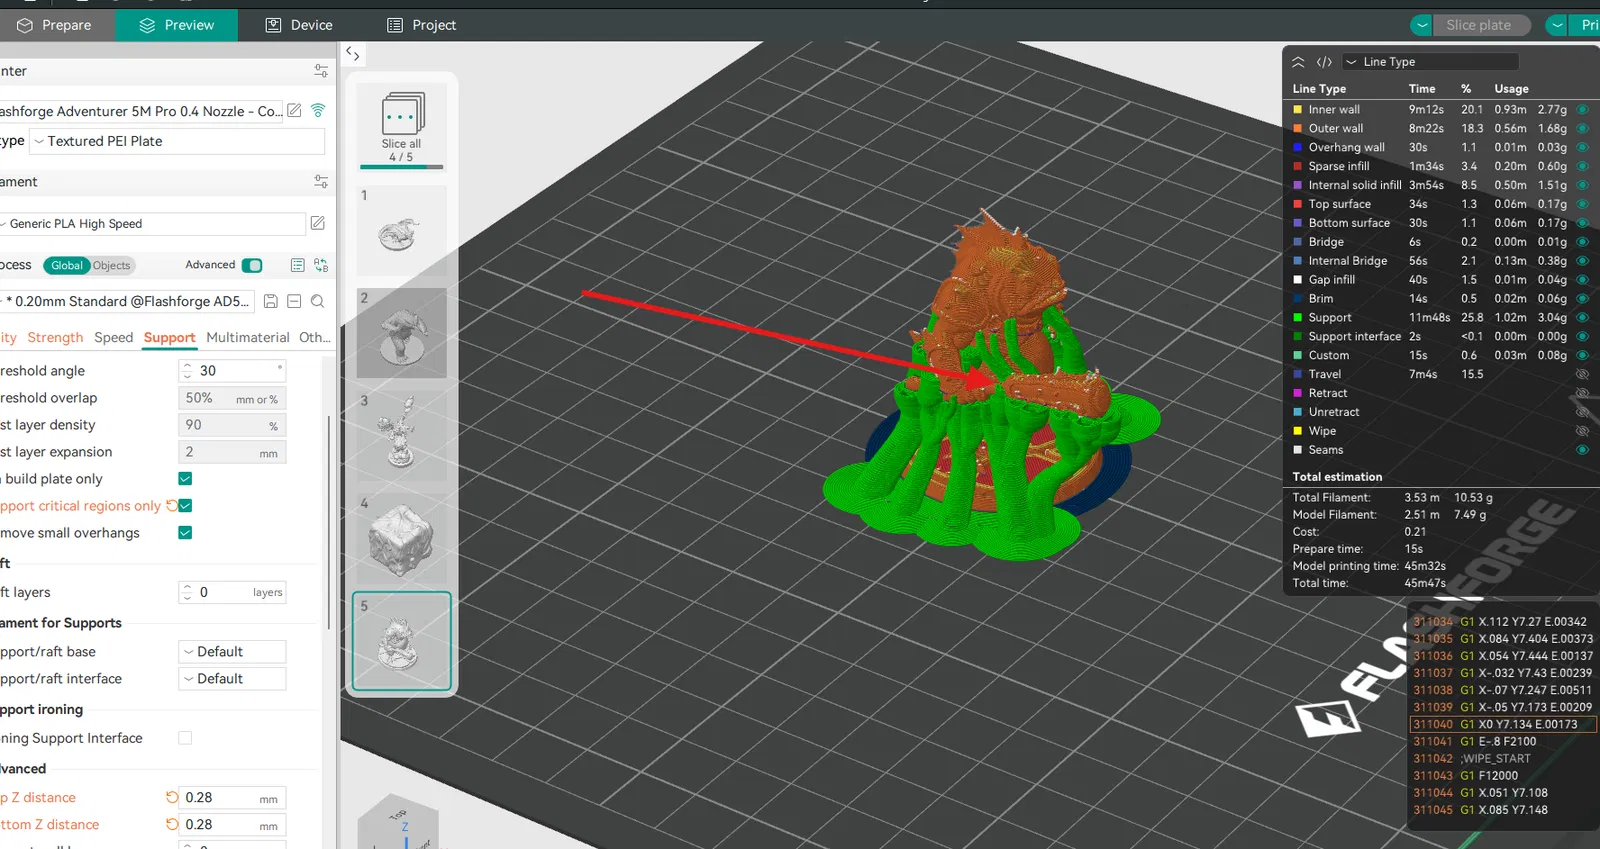Click the yellow Inner wall color swatch
This screenshot has height=849, width=1600.
pyautogui.click(x=1298, y=109)
